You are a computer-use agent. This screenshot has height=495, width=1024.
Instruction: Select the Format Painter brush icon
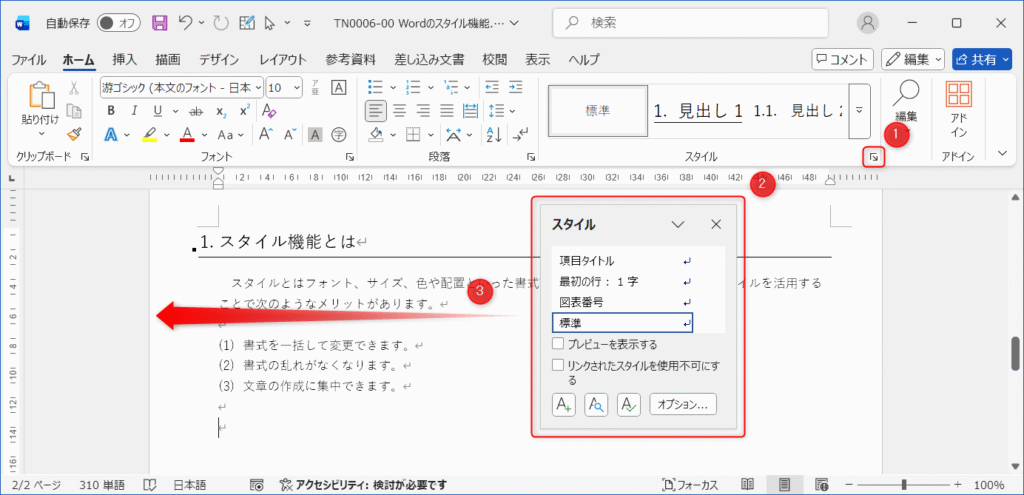pos(73,134)
